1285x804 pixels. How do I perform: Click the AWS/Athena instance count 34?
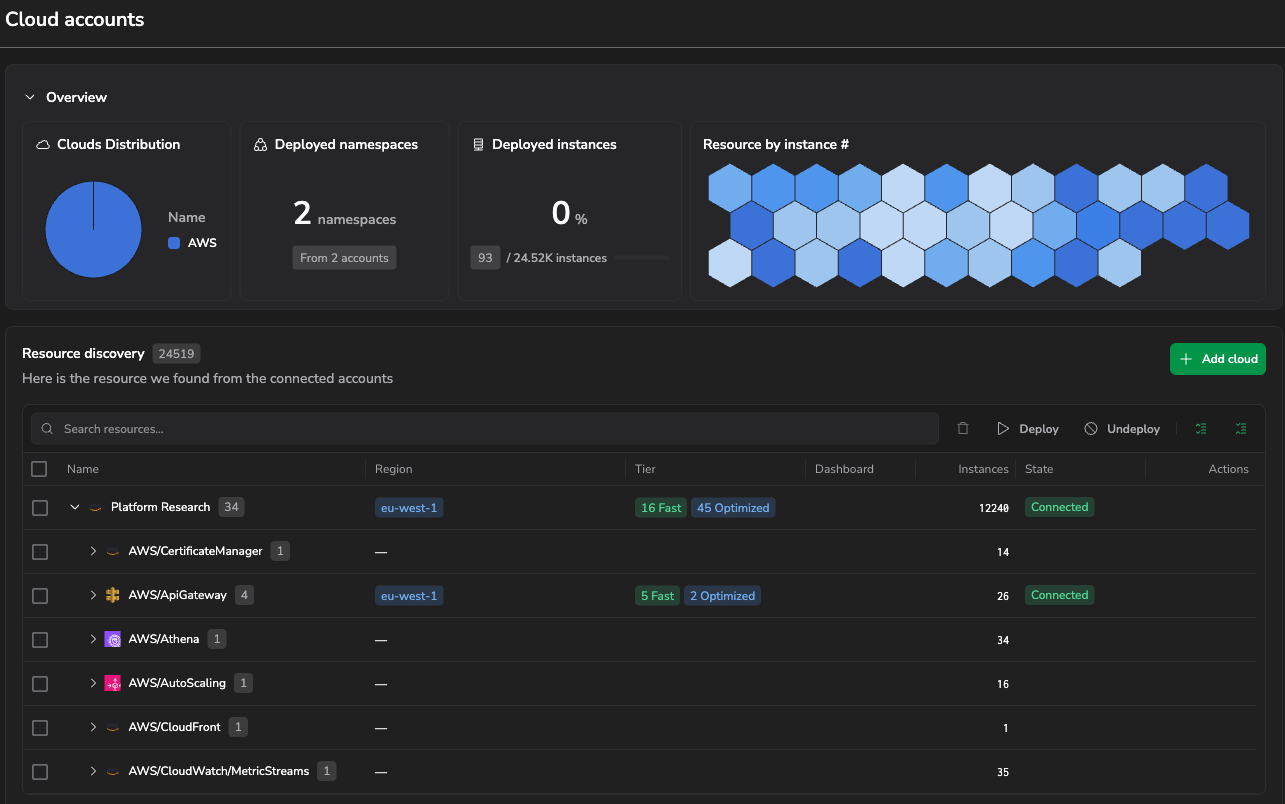[1003, 640]
